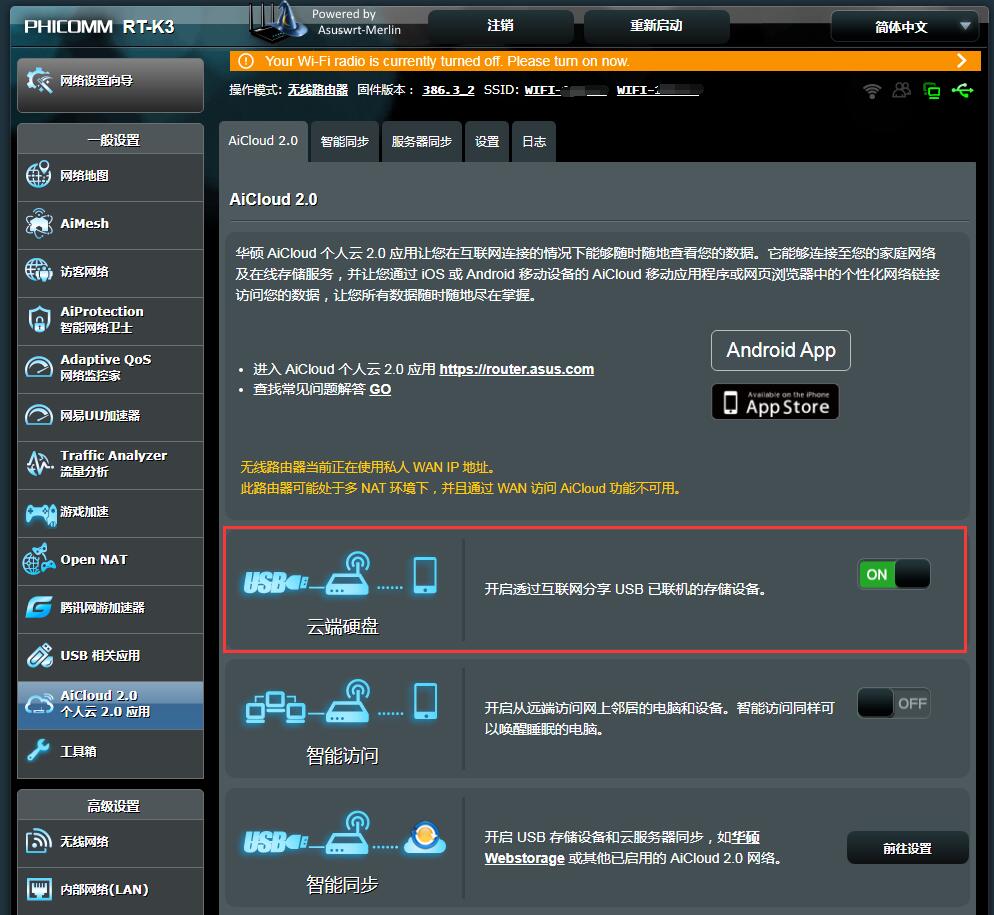The width and height of the screenshot is (994, 915).
Task: Click the 内部网络(LAN) menu label
Action: (104, 889)
